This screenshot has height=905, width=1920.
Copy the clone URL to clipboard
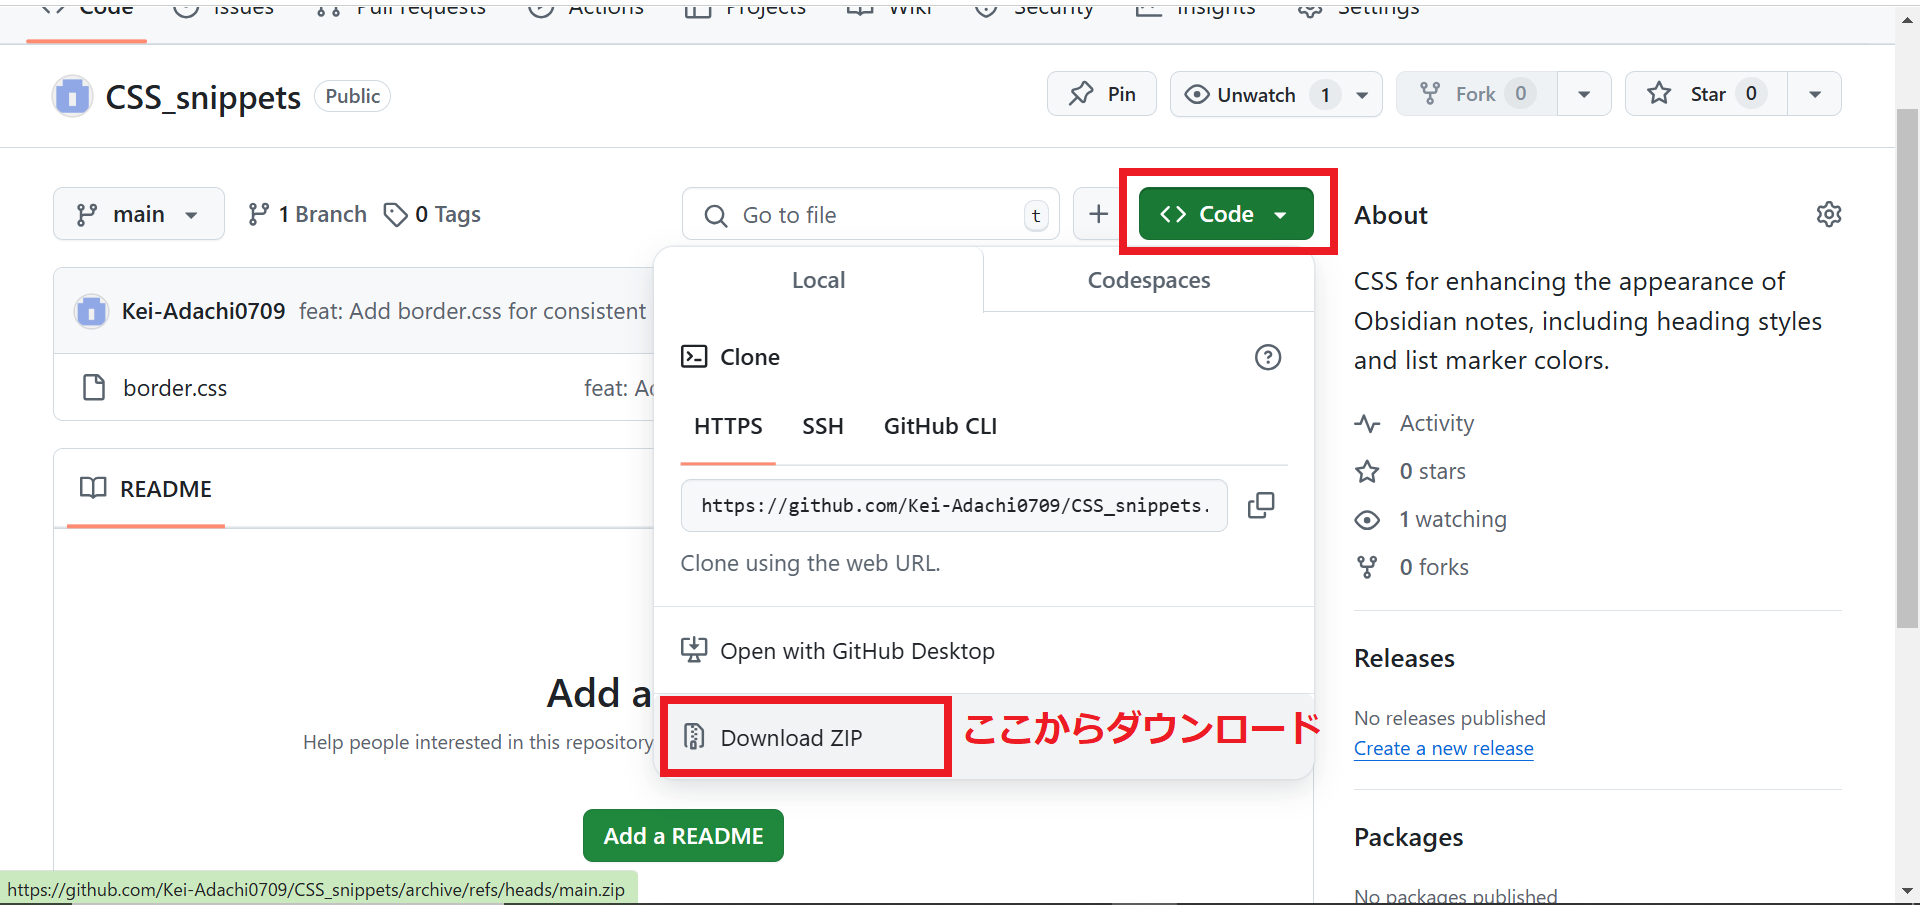coord(1261,505)
